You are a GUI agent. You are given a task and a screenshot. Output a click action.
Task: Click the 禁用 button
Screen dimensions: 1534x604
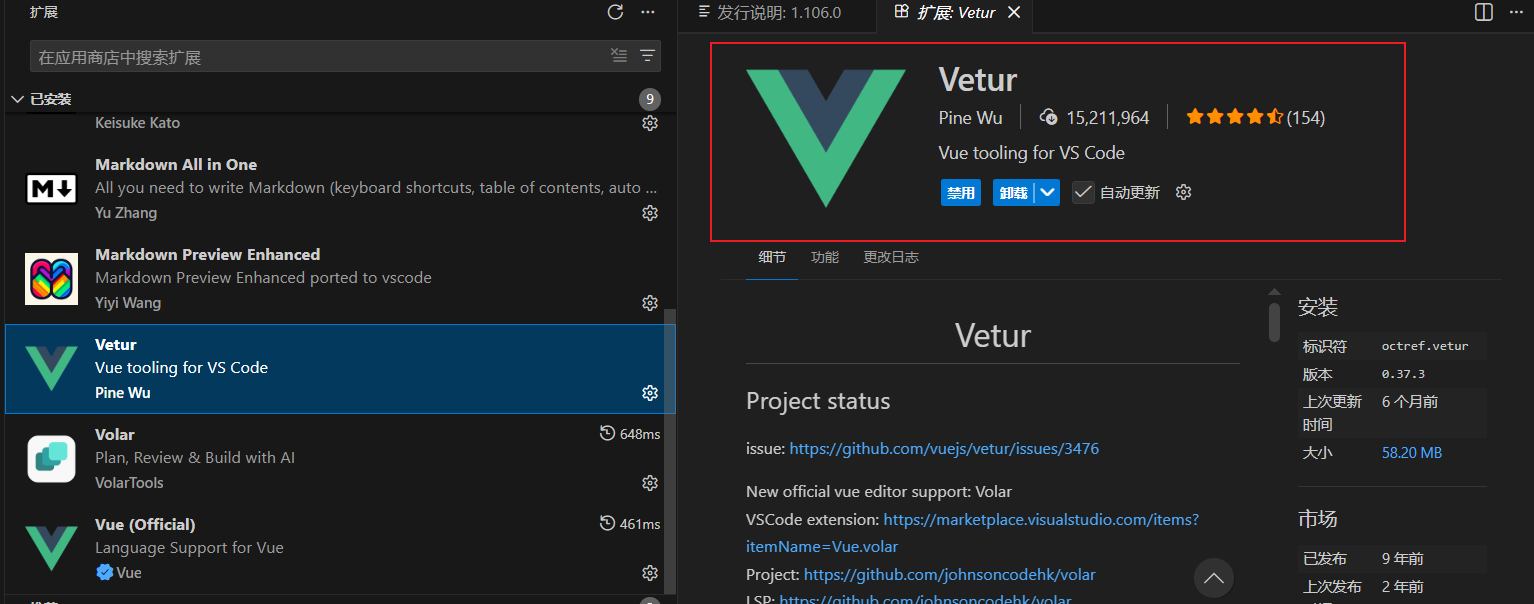point(961,192)
